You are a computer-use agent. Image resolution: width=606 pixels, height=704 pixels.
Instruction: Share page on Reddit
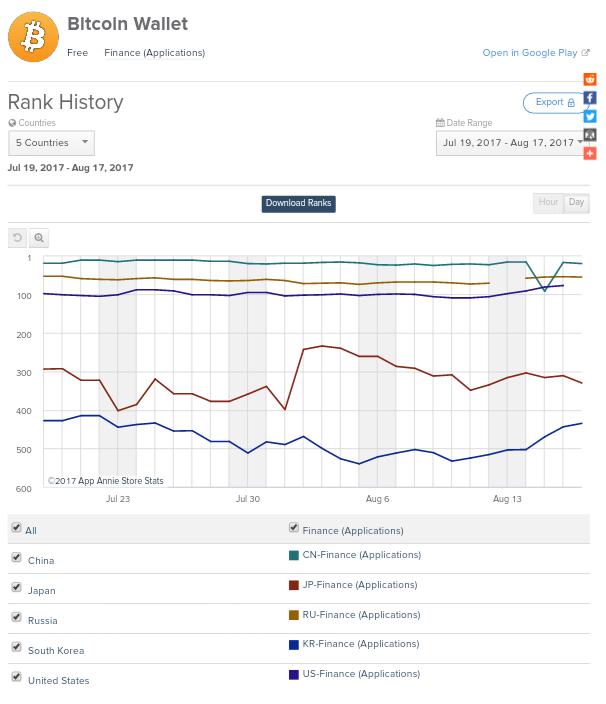coord(590,79)
